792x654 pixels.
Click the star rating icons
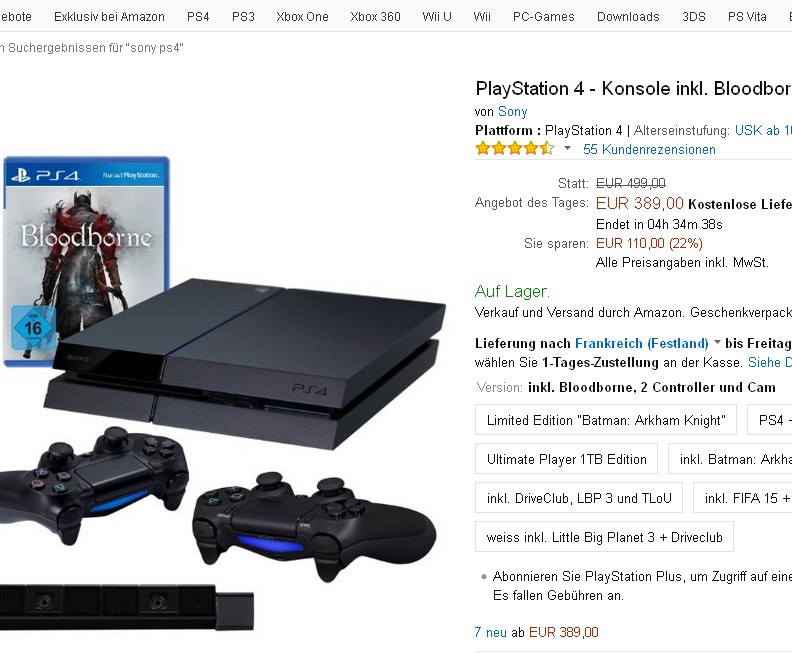515,148
